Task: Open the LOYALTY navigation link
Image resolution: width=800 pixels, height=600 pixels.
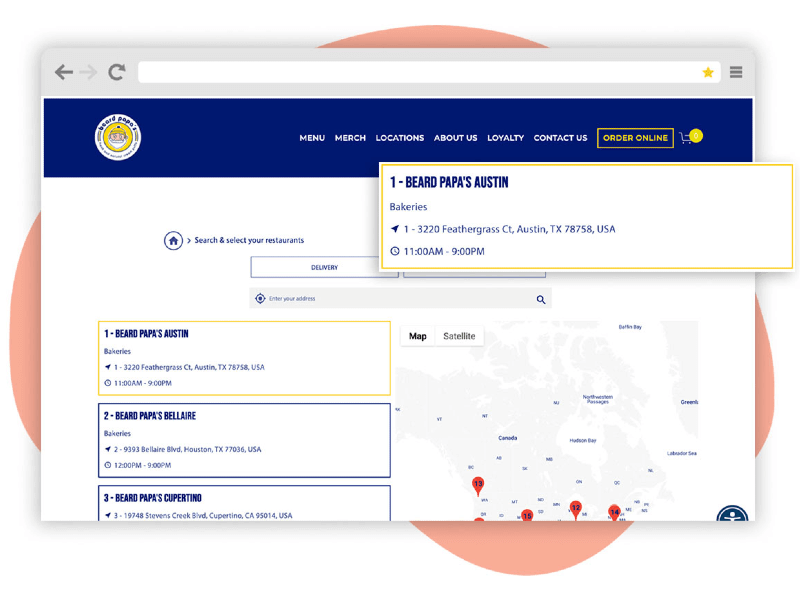Action: click(505, 138)
